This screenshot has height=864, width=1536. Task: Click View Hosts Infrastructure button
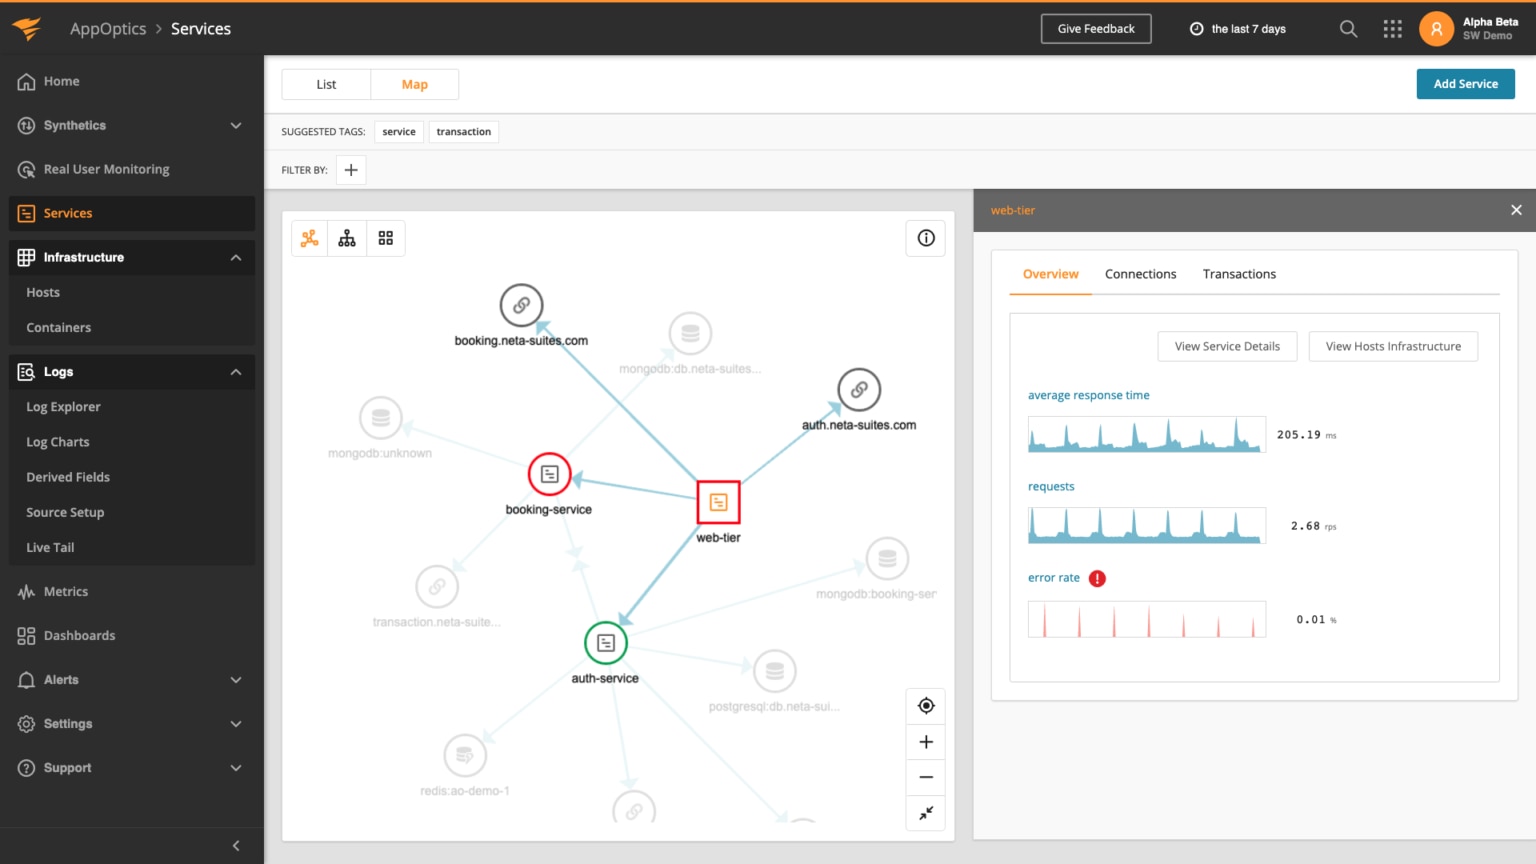click(x=1393, y=346)
